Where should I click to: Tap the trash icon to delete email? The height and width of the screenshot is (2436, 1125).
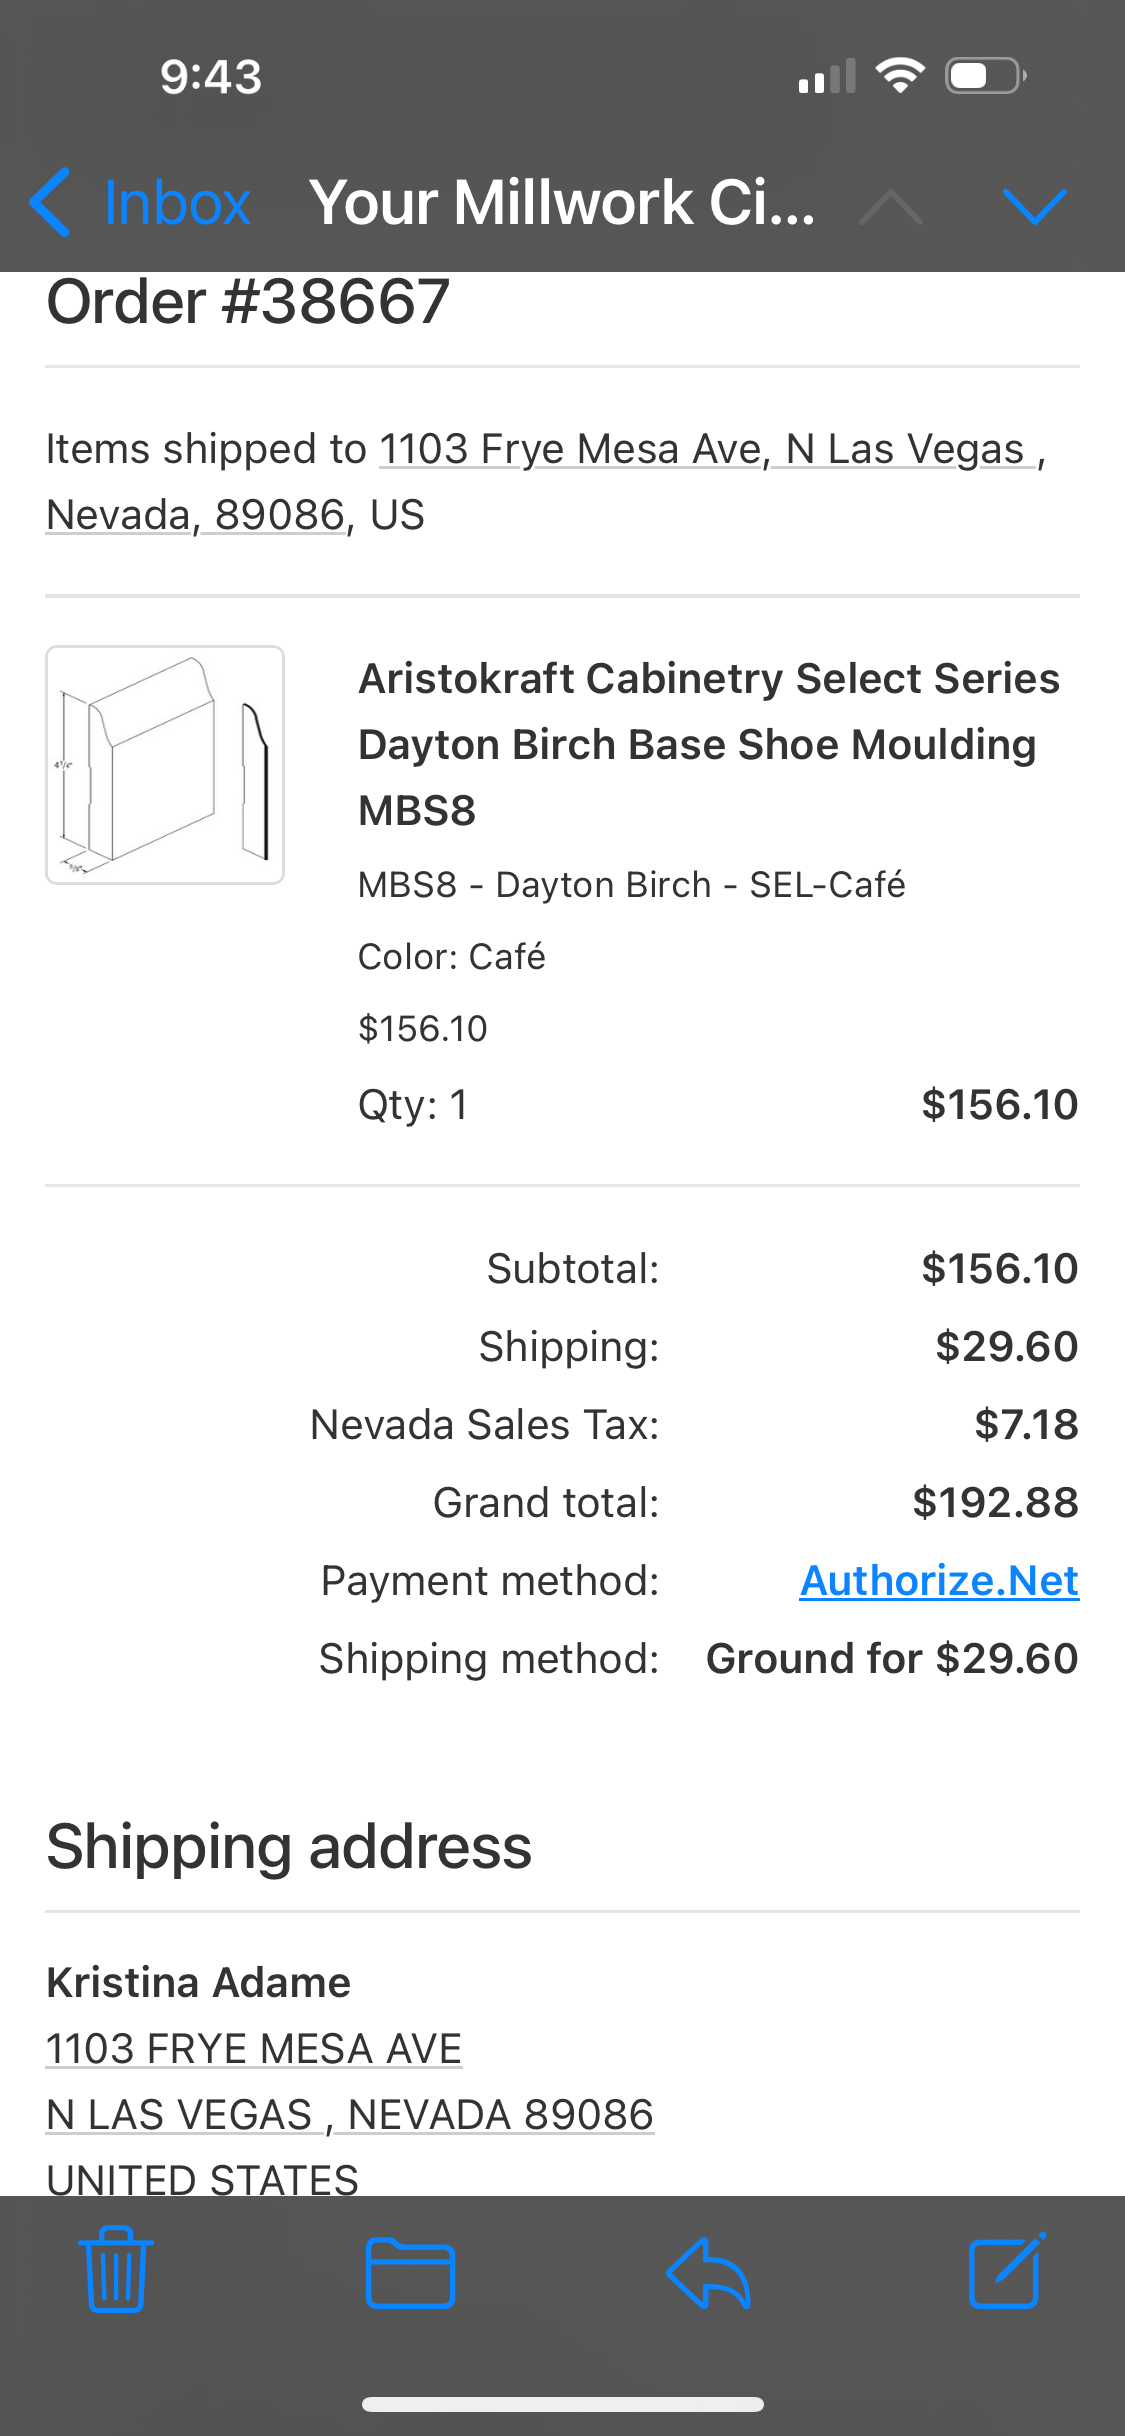[116, 2270]
